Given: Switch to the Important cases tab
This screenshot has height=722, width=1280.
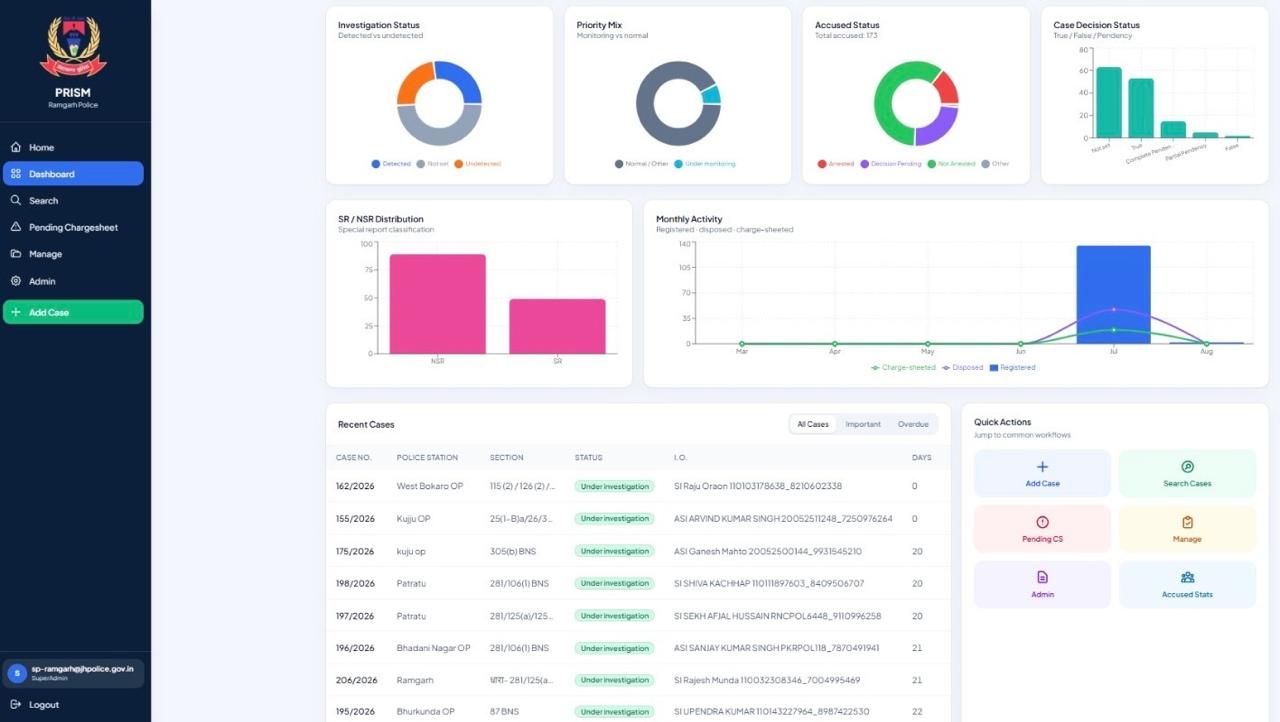Looking at the screenshot, I should [x=863, y=424].
